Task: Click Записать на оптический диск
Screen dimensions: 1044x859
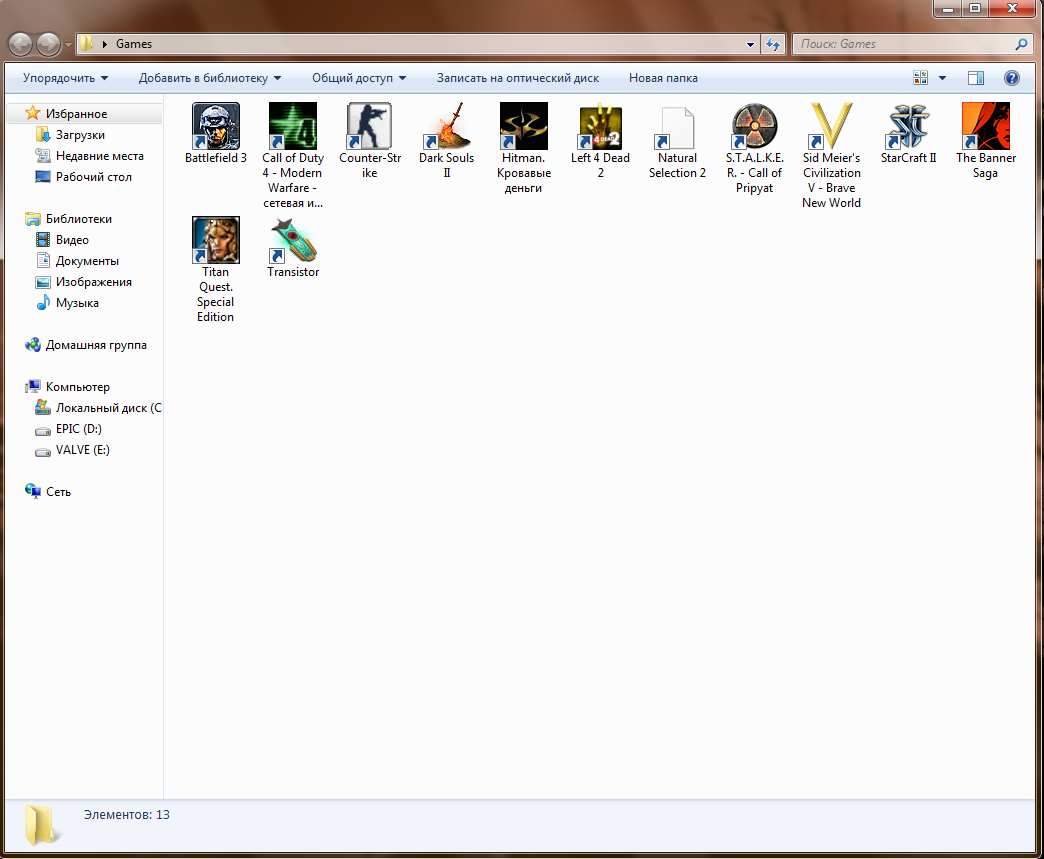Action: click(517, 78)
